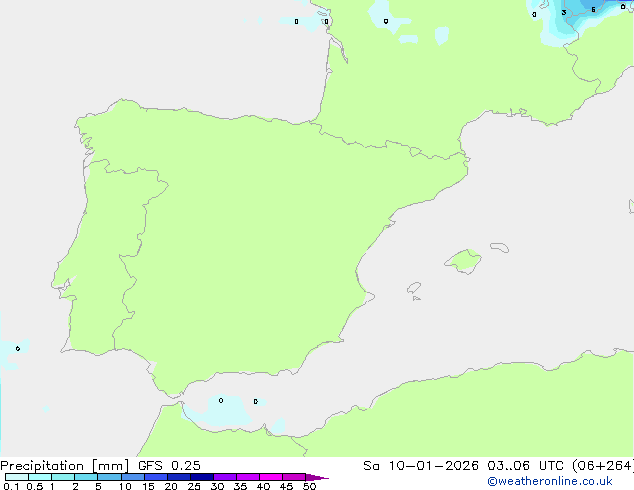This screenshot has width=634, height=490.
Task: Click the Menorca island outline
Action: 498,245
